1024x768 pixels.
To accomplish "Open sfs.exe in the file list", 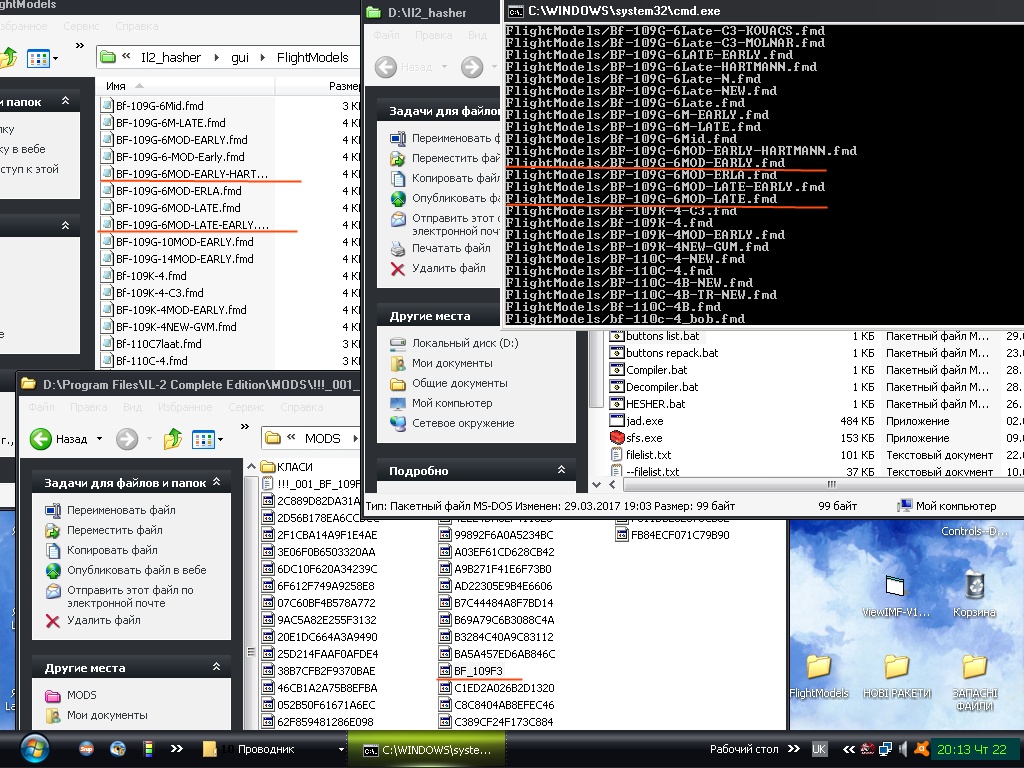I will 643,438.
